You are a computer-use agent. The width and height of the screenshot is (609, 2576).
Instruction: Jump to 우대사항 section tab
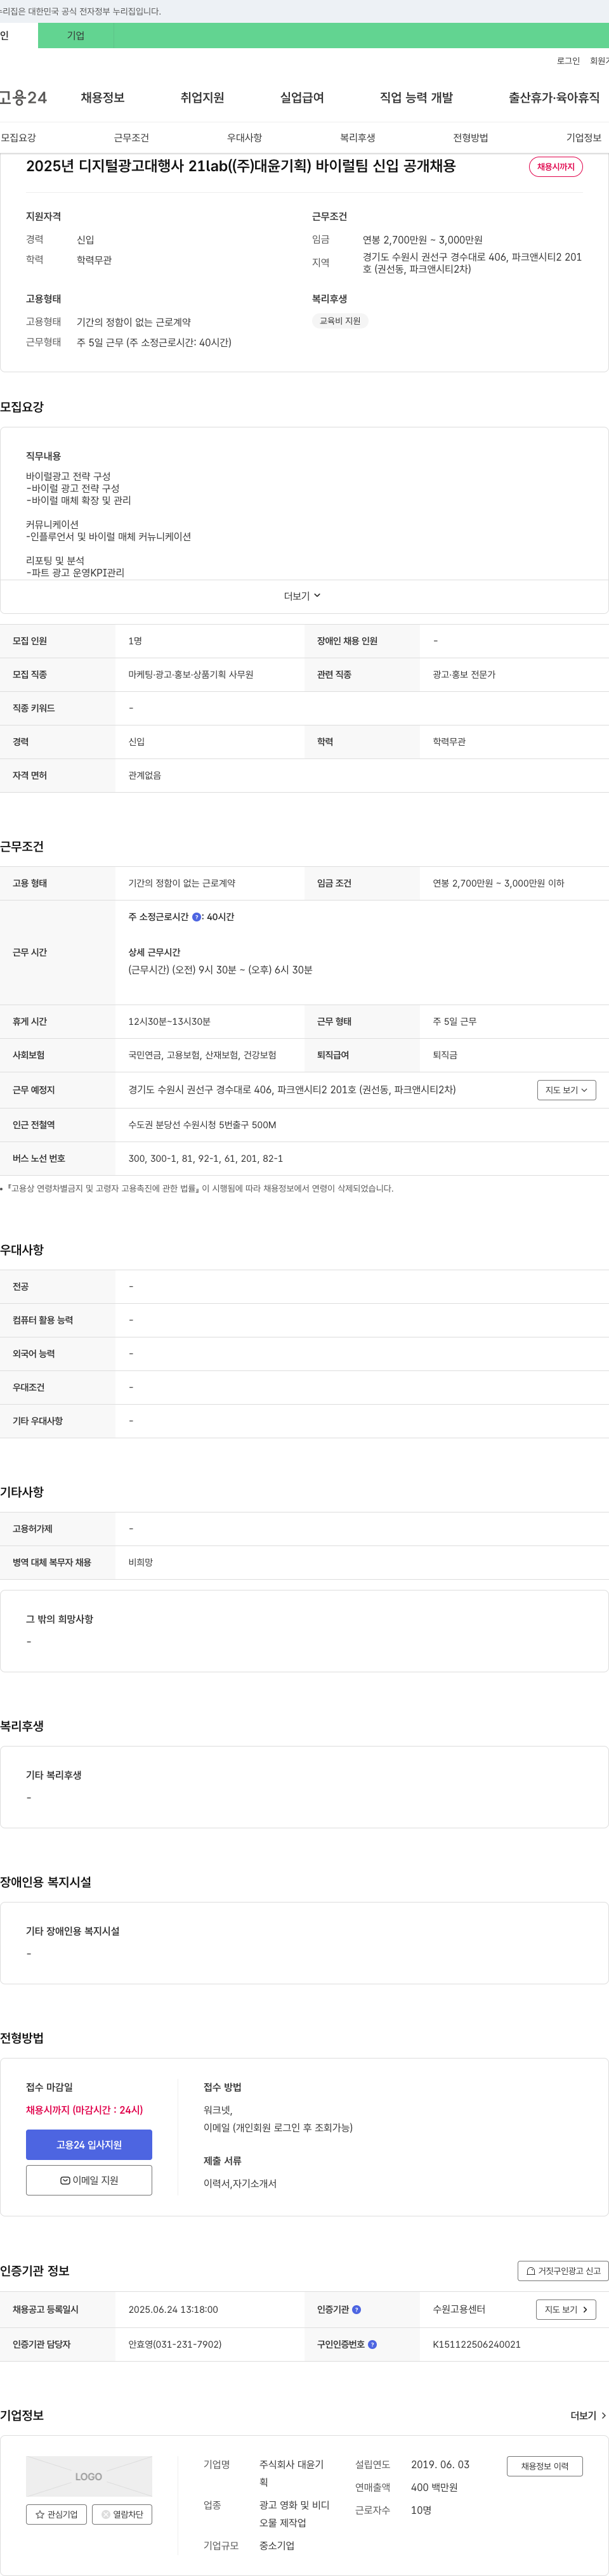point(244,138)
